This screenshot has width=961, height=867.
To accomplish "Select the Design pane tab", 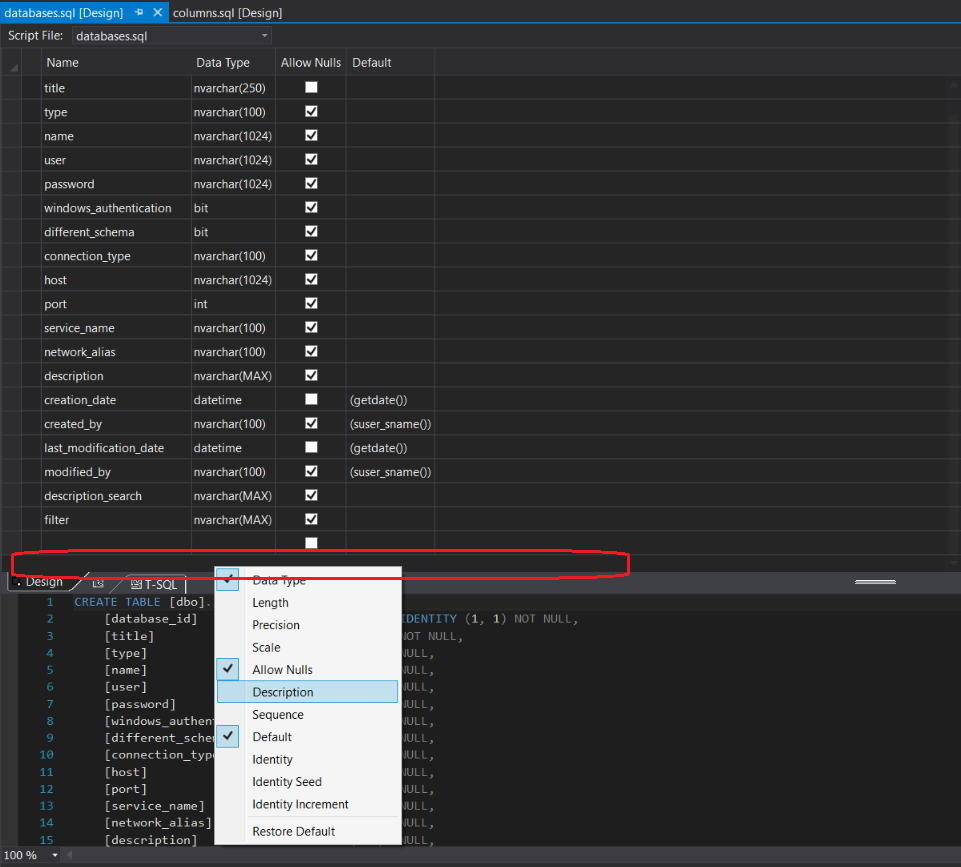I will pyautogui.click(x=38, y=581).
